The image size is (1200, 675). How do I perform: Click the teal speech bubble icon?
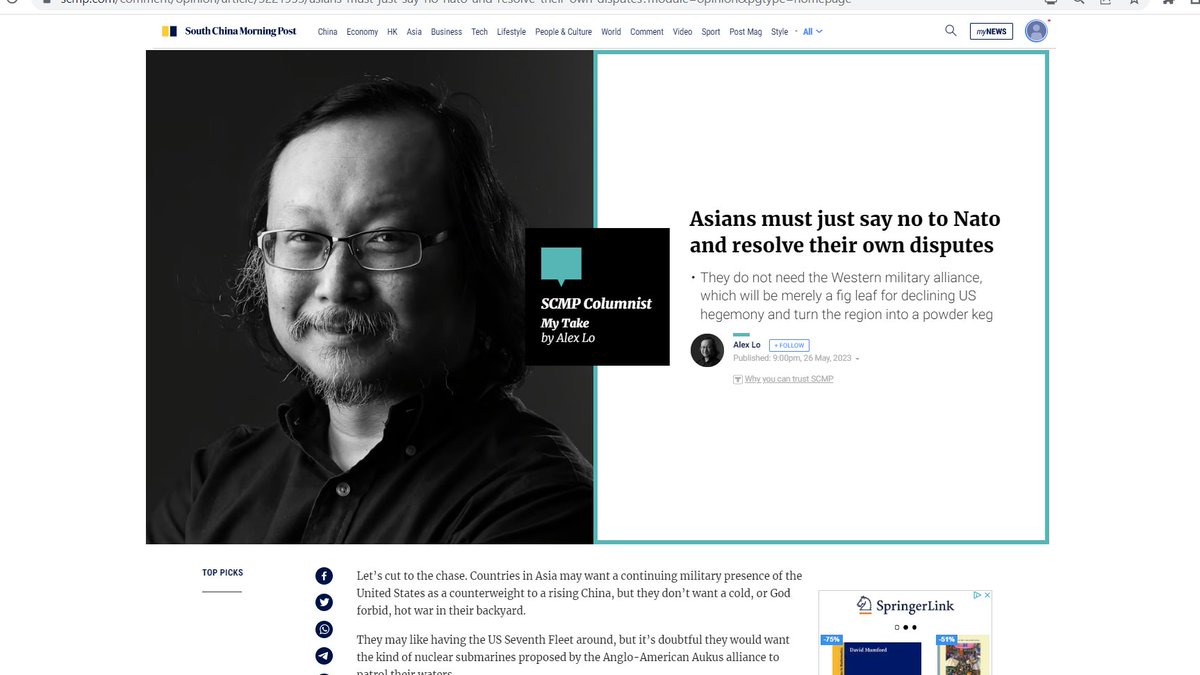tap(561, 267)
